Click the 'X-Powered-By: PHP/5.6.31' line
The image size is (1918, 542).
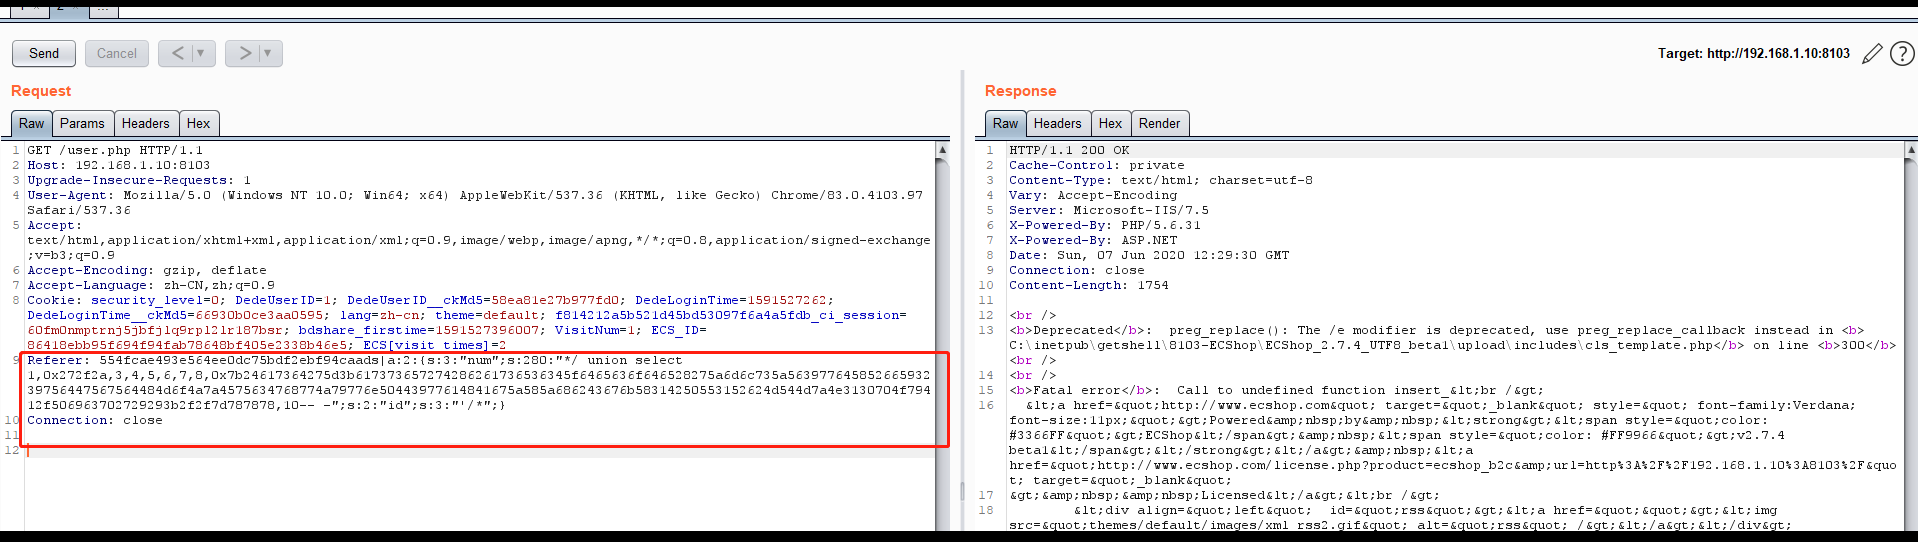pyautogui.click(x=1105, y=225)
